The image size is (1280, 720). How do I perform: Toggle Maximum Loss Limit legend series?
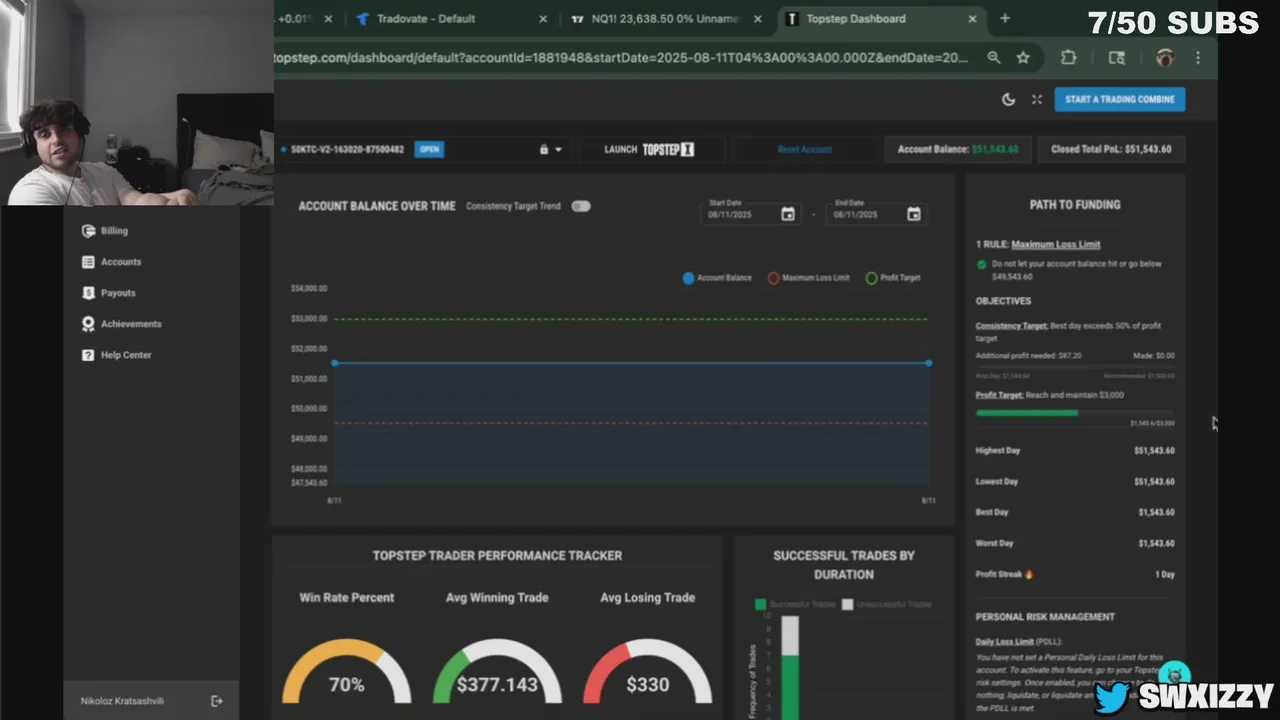[808, 278]
